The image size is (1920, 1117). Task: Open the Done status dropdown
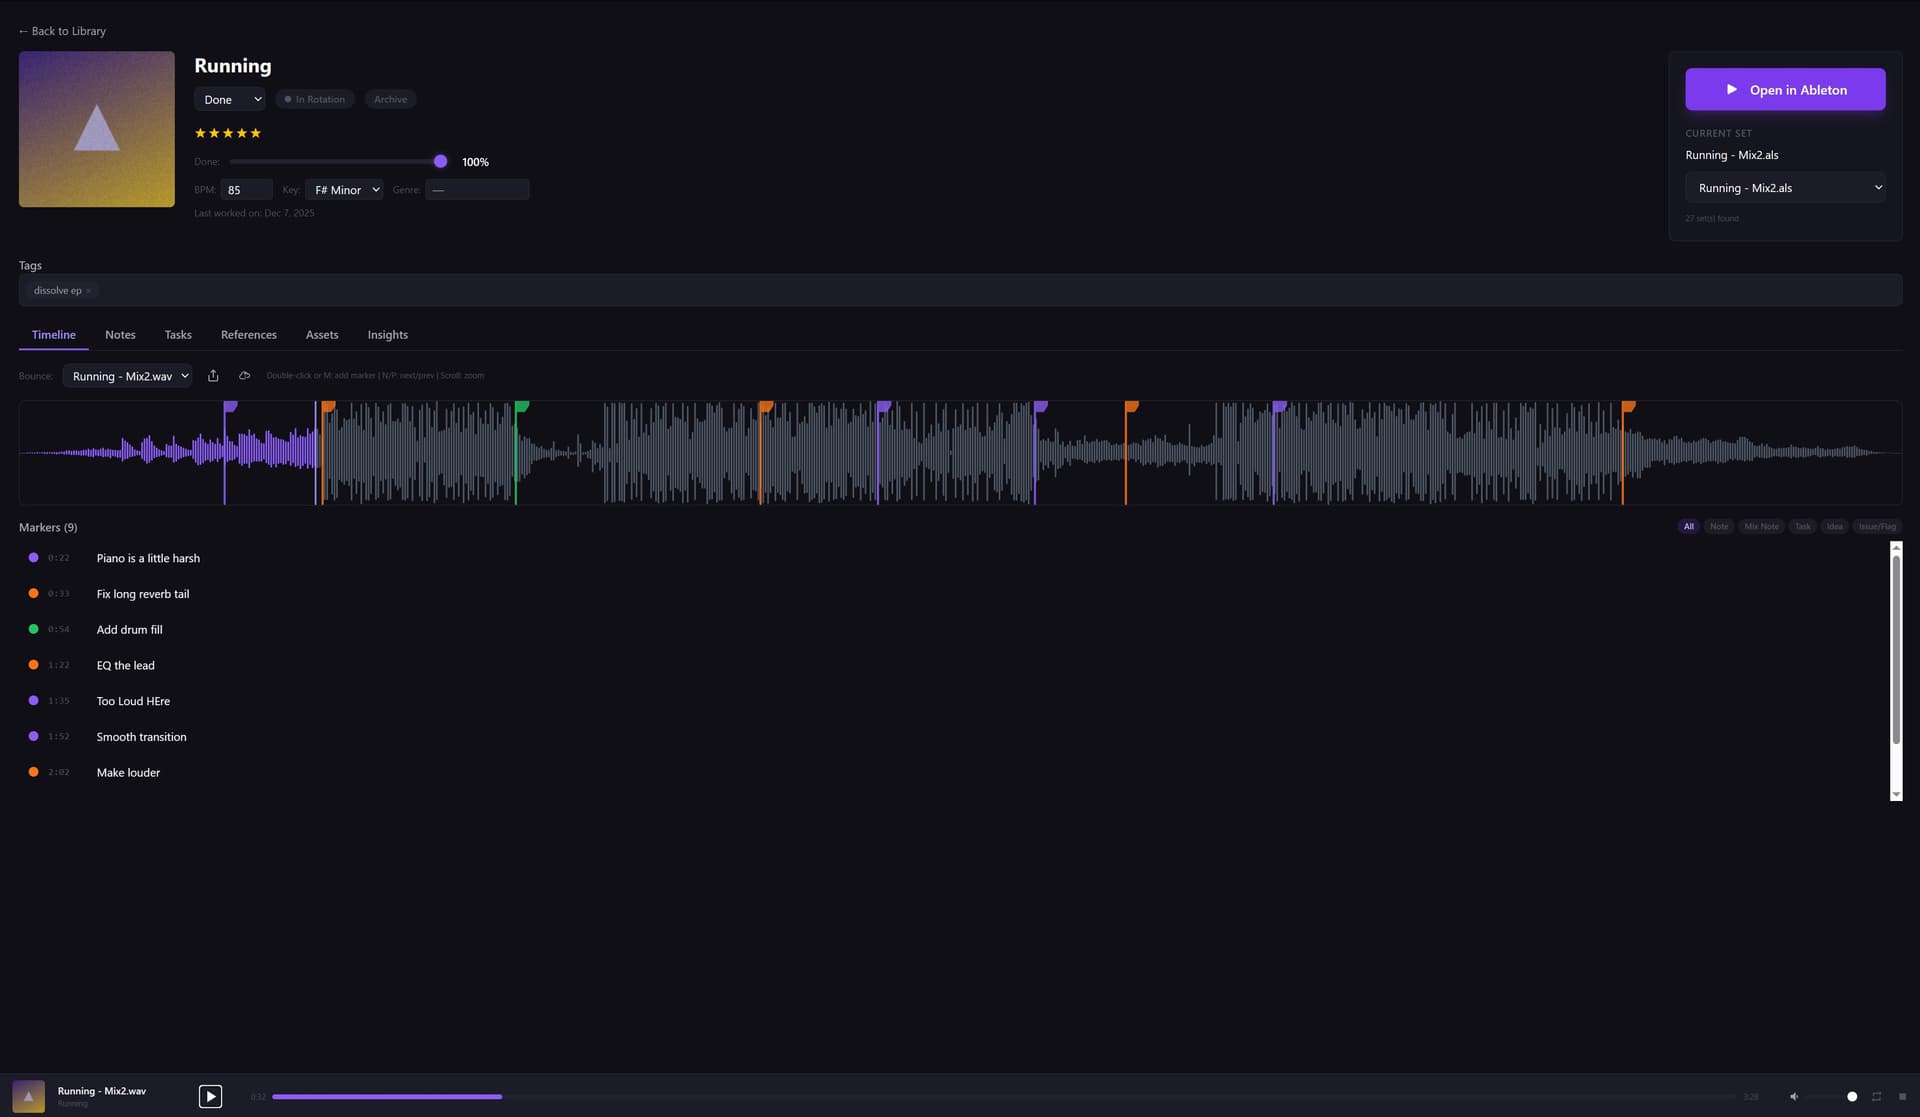click(230, 99)
